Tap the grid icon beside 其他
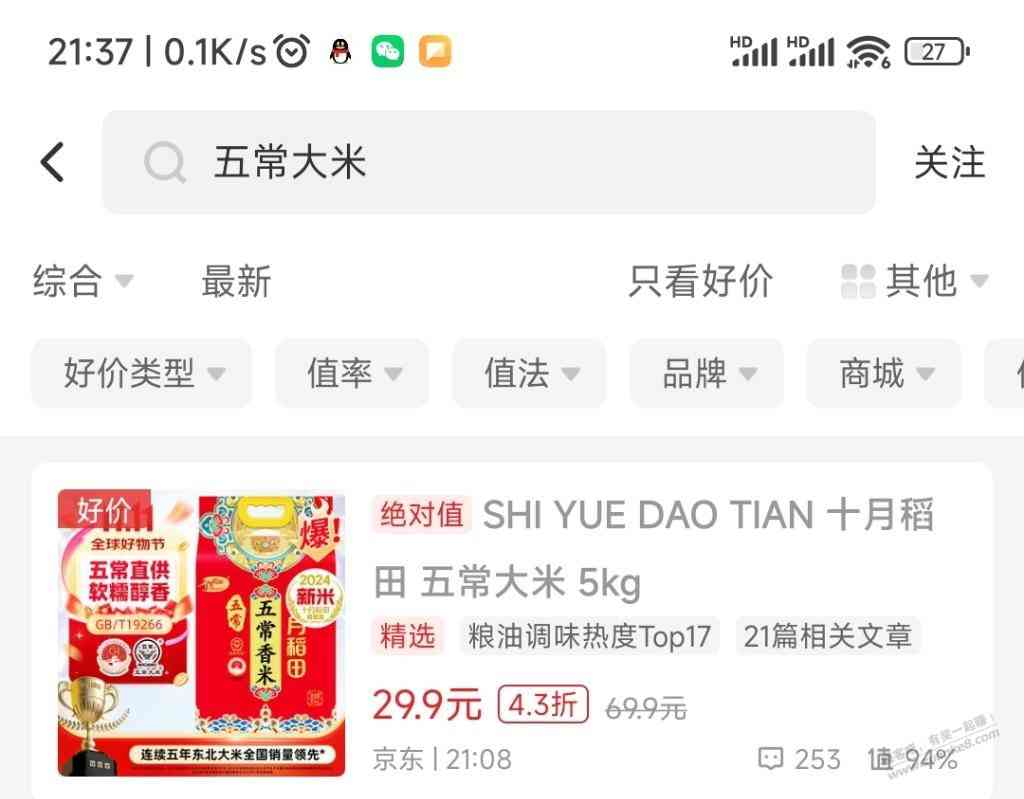Image resolution: width=1024 pixels, height=799 pixels. pyautogui.click(x=857, y=282)
